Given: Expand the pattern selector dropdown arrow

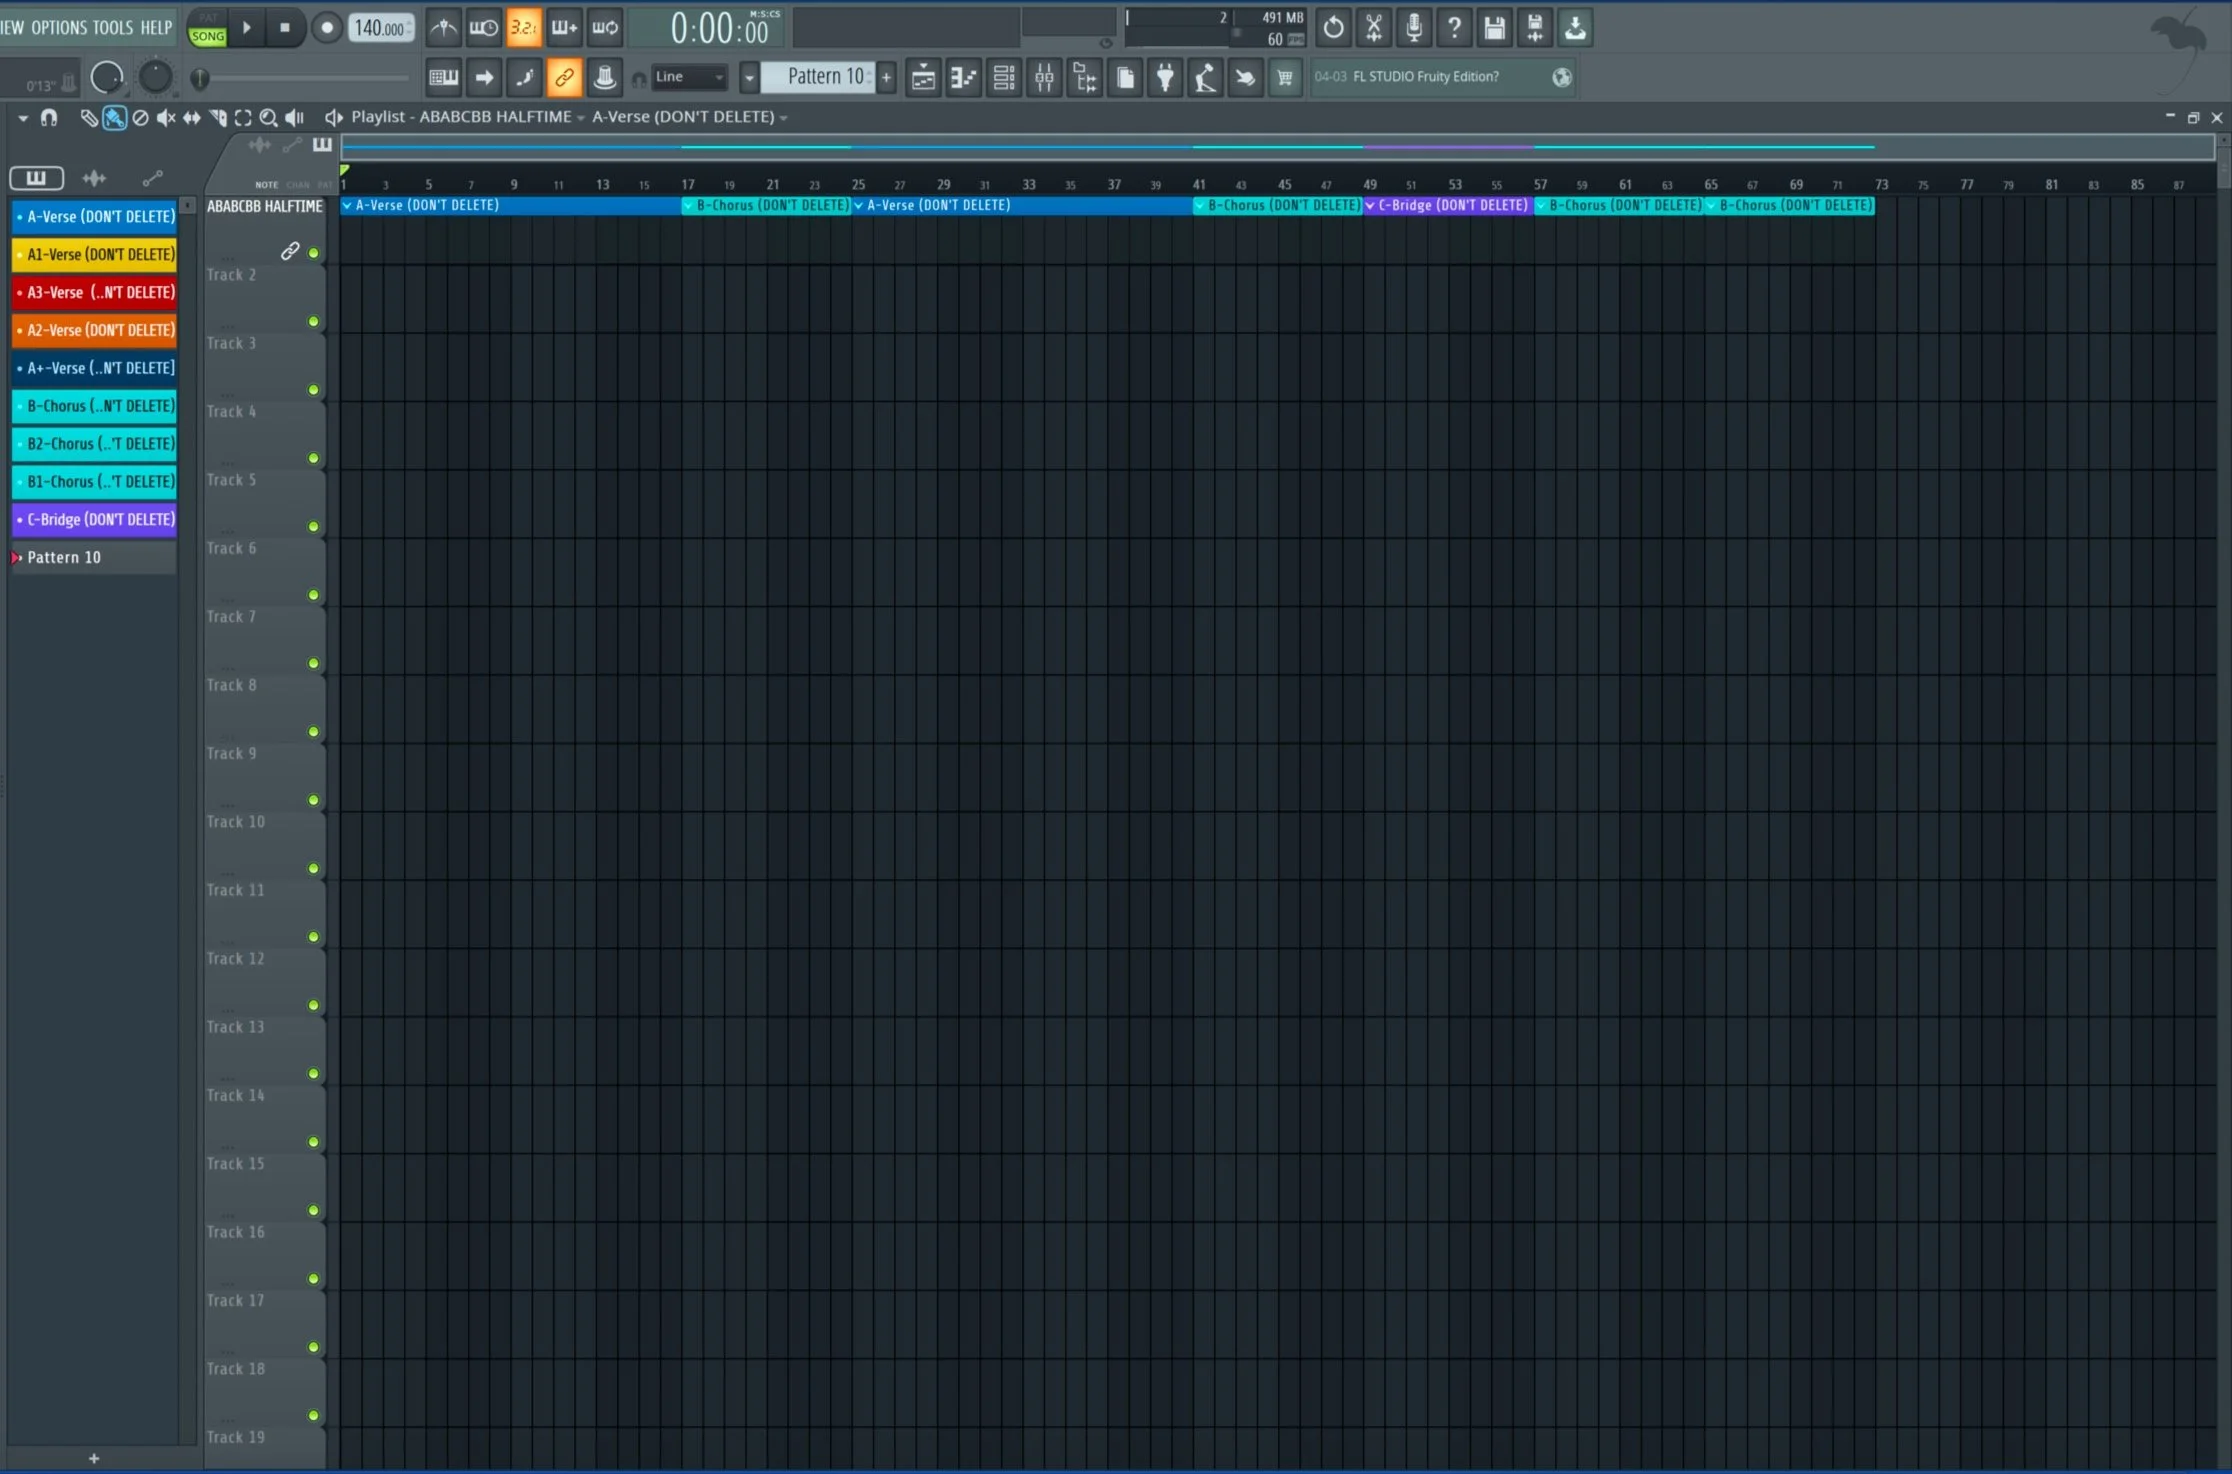Looking at the screenshot, I should tap(749, 77).
